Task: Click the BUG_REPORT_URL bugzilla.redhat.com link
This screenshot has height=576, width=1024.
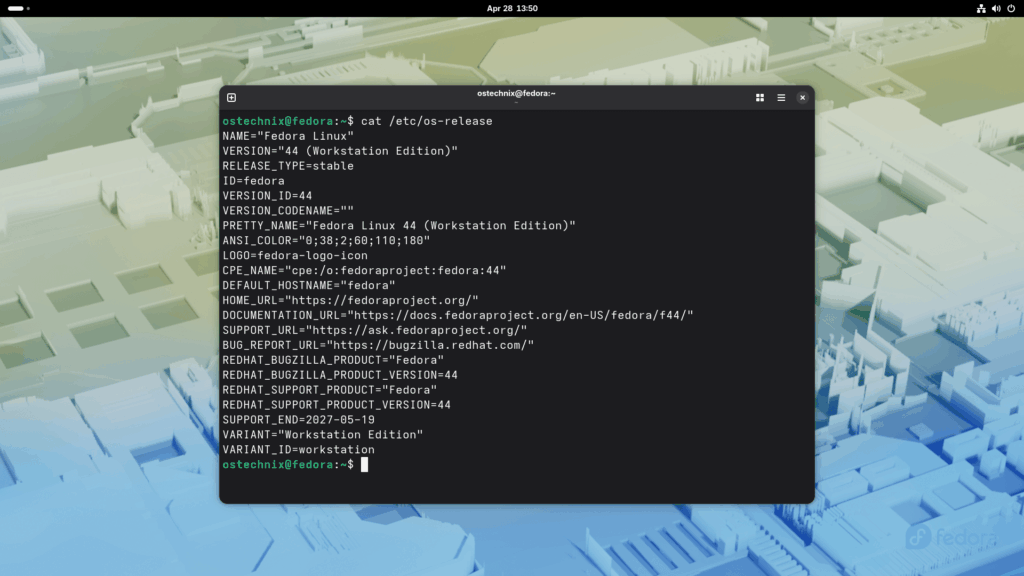Action: click(430, 345)
